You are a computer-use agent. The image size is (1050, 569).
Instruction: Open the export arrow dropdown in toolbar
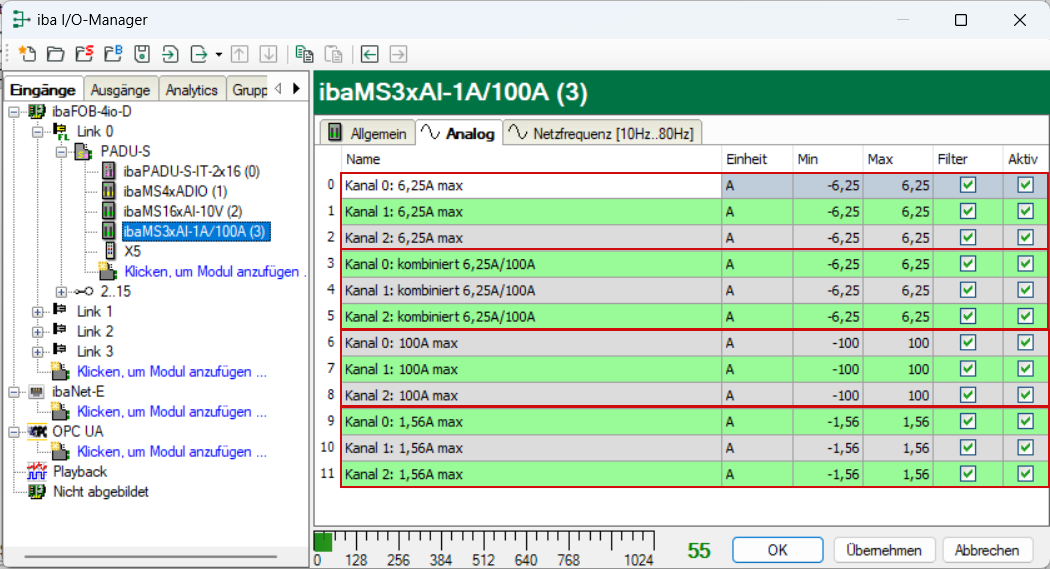tap(216, 54)
